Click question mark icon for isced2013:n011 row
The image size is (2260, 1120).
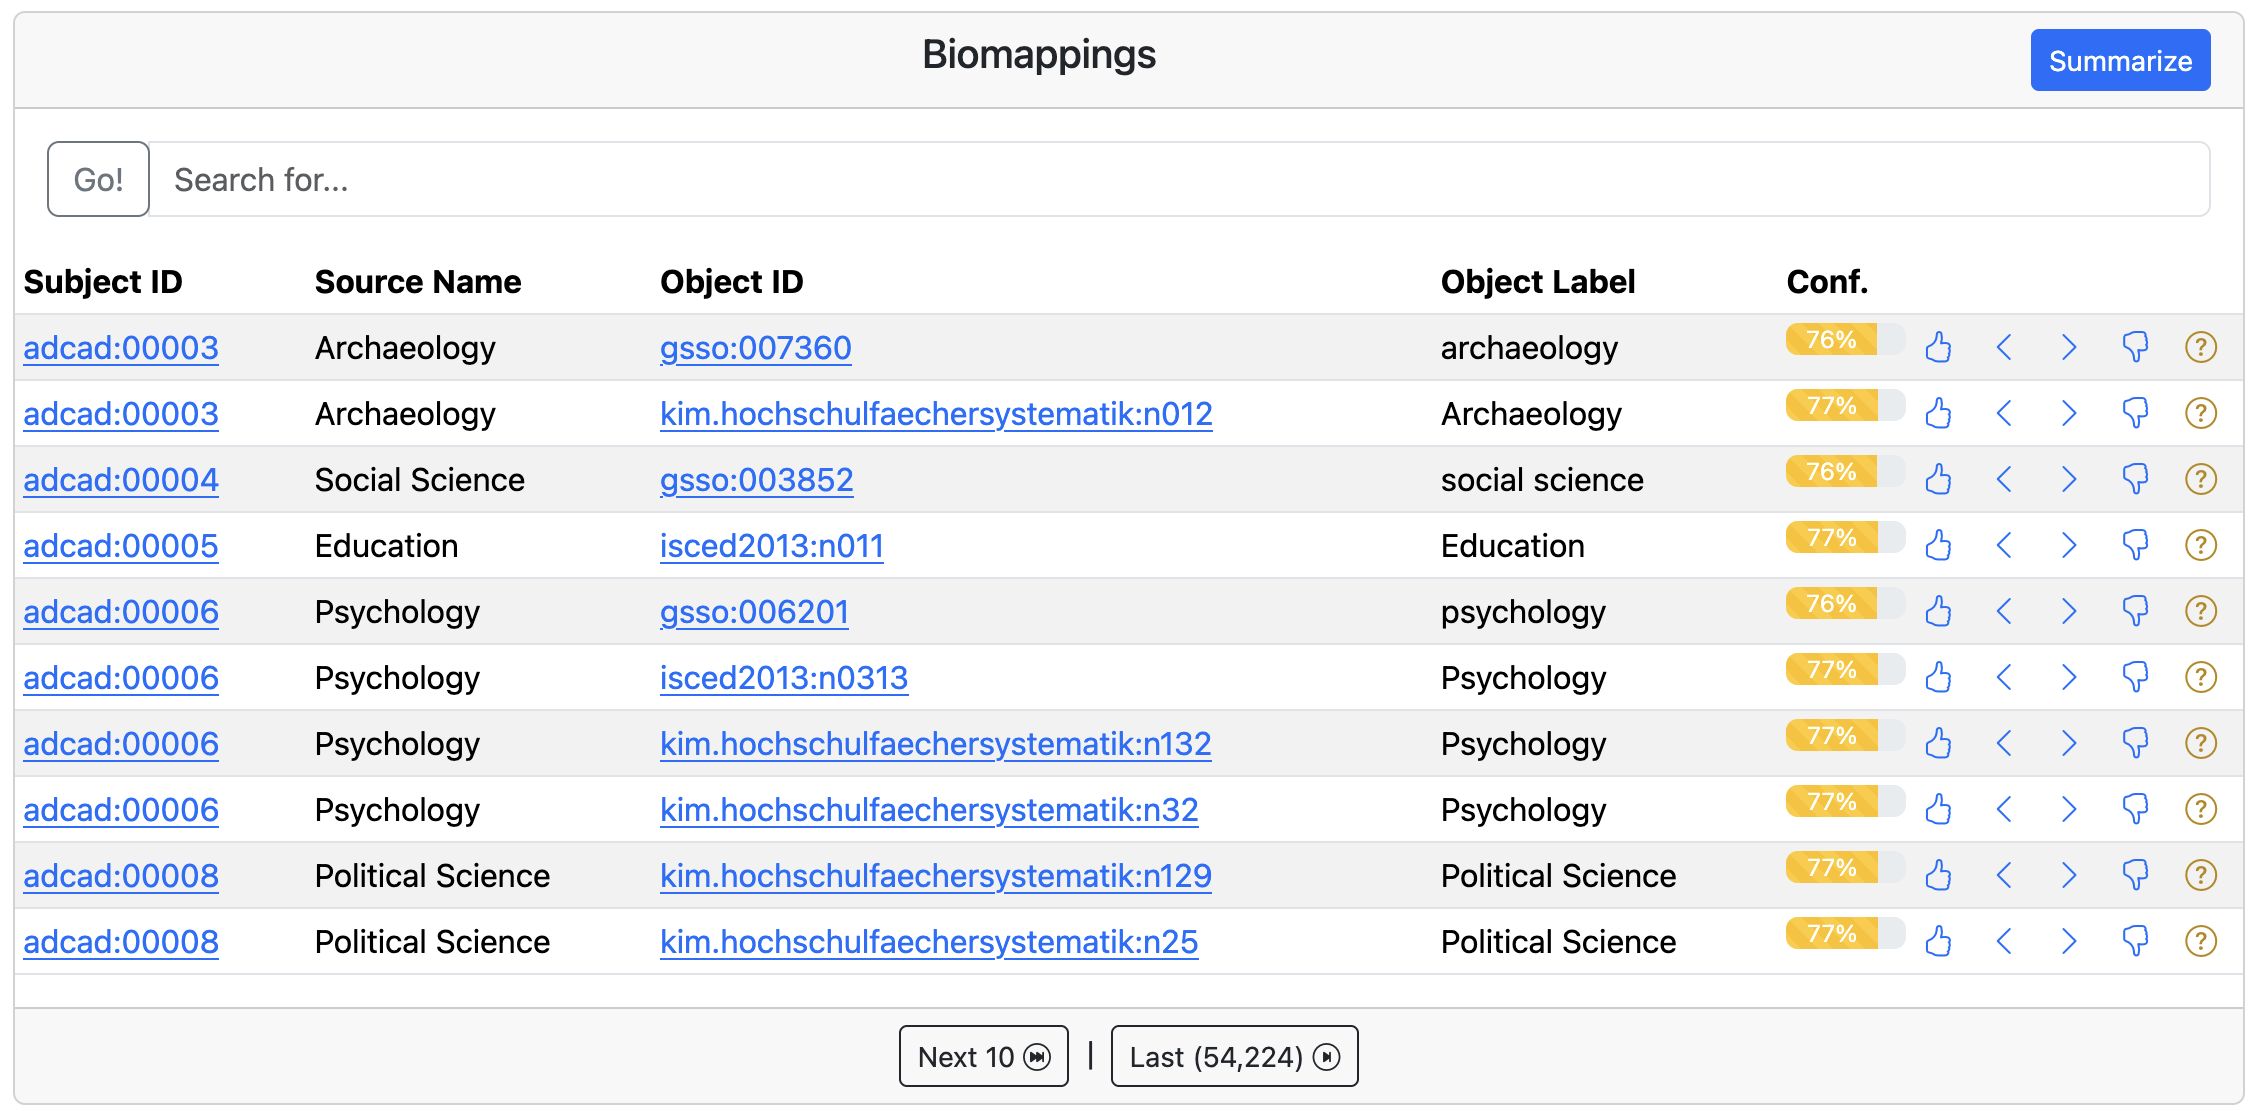point(2200,545)
